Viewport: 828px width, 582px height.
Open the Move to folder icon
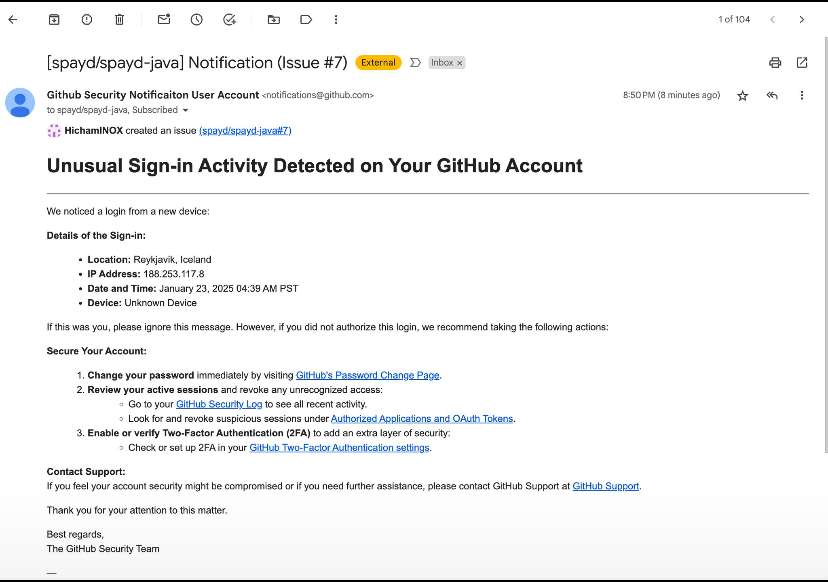(x=273, y=19)
